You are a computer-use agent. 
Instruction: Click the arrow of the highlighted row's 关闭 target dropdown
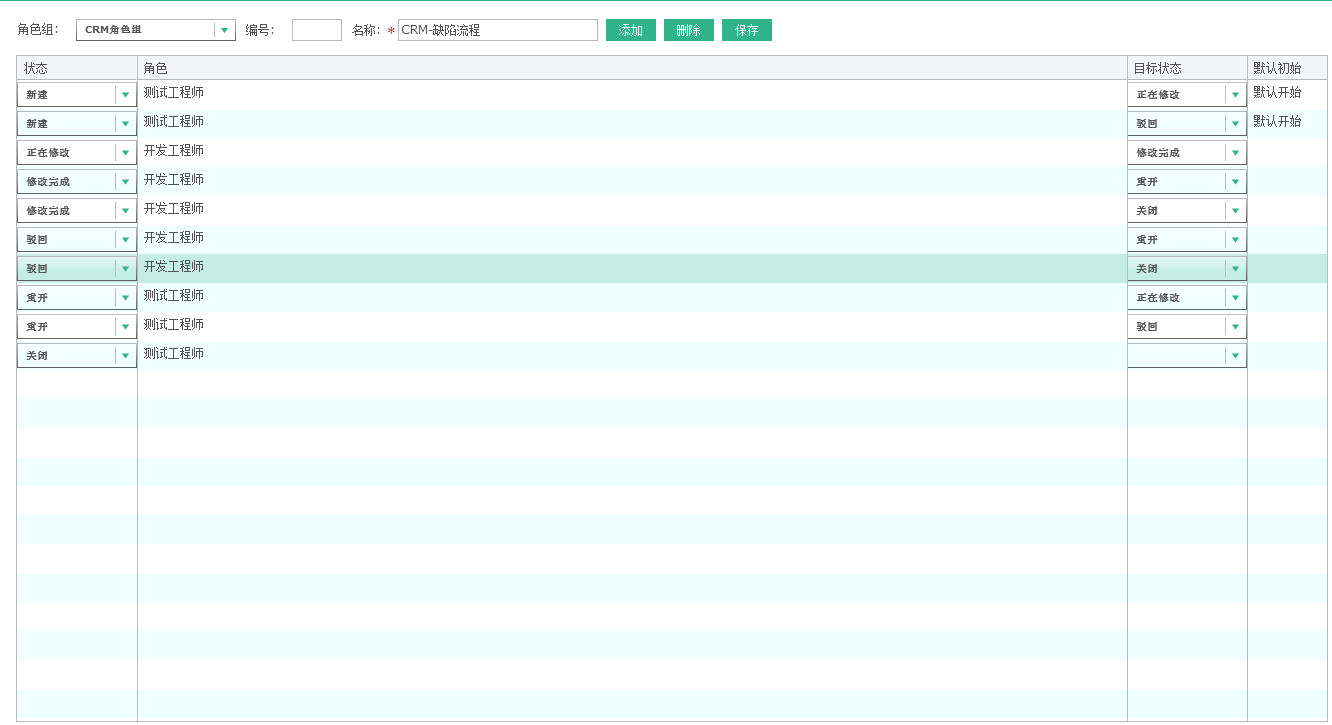click(x=1235, y=269)
